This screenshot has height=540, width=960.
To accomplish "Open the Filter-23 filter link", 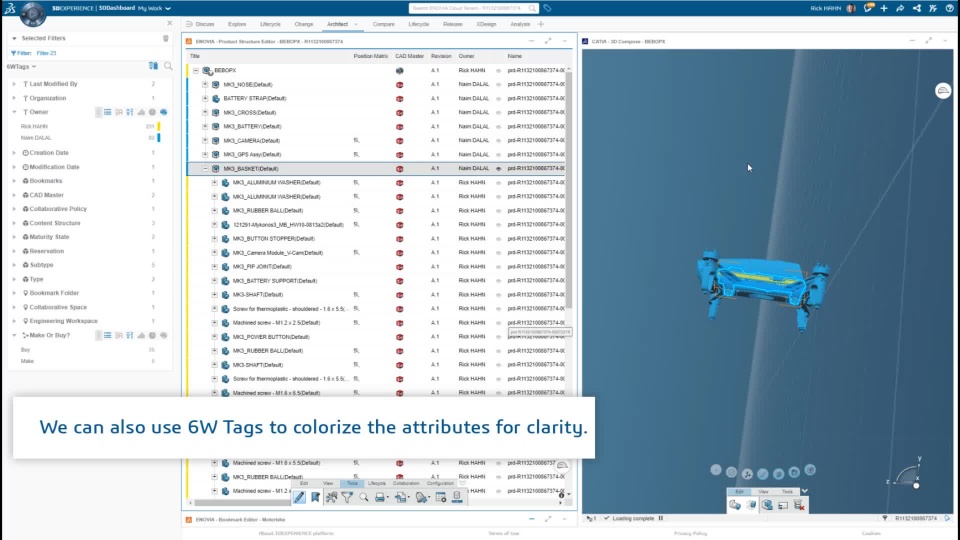I will pyautogui.click(x=47, y=53).
